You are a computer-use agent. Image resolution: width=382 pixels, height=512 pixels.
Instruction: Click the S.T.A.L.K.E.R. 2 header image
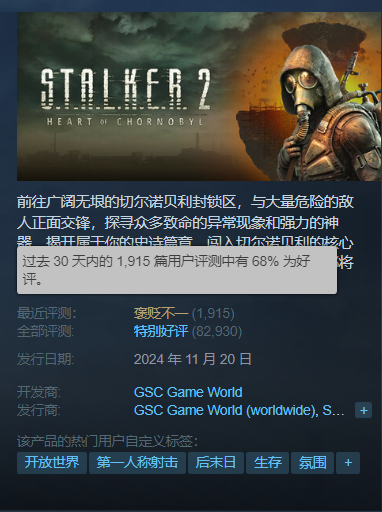tap(199, 97)
